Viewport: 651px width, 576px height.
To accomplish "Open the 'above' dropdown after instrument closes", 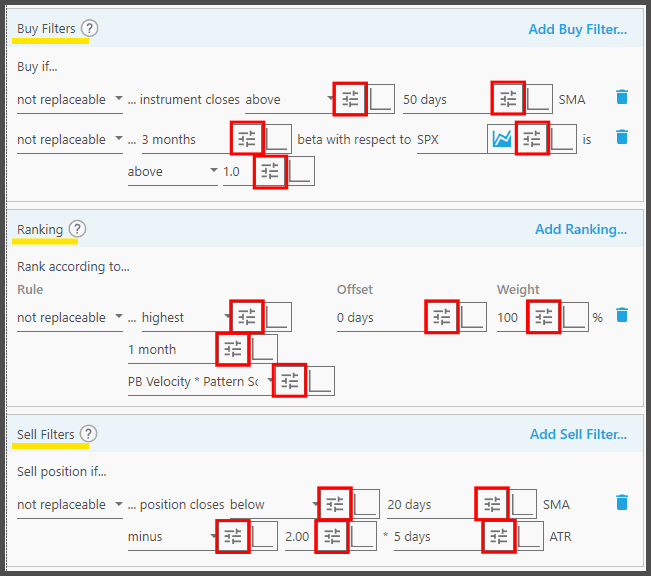I will pyautogui.click(x=289, y=100).
